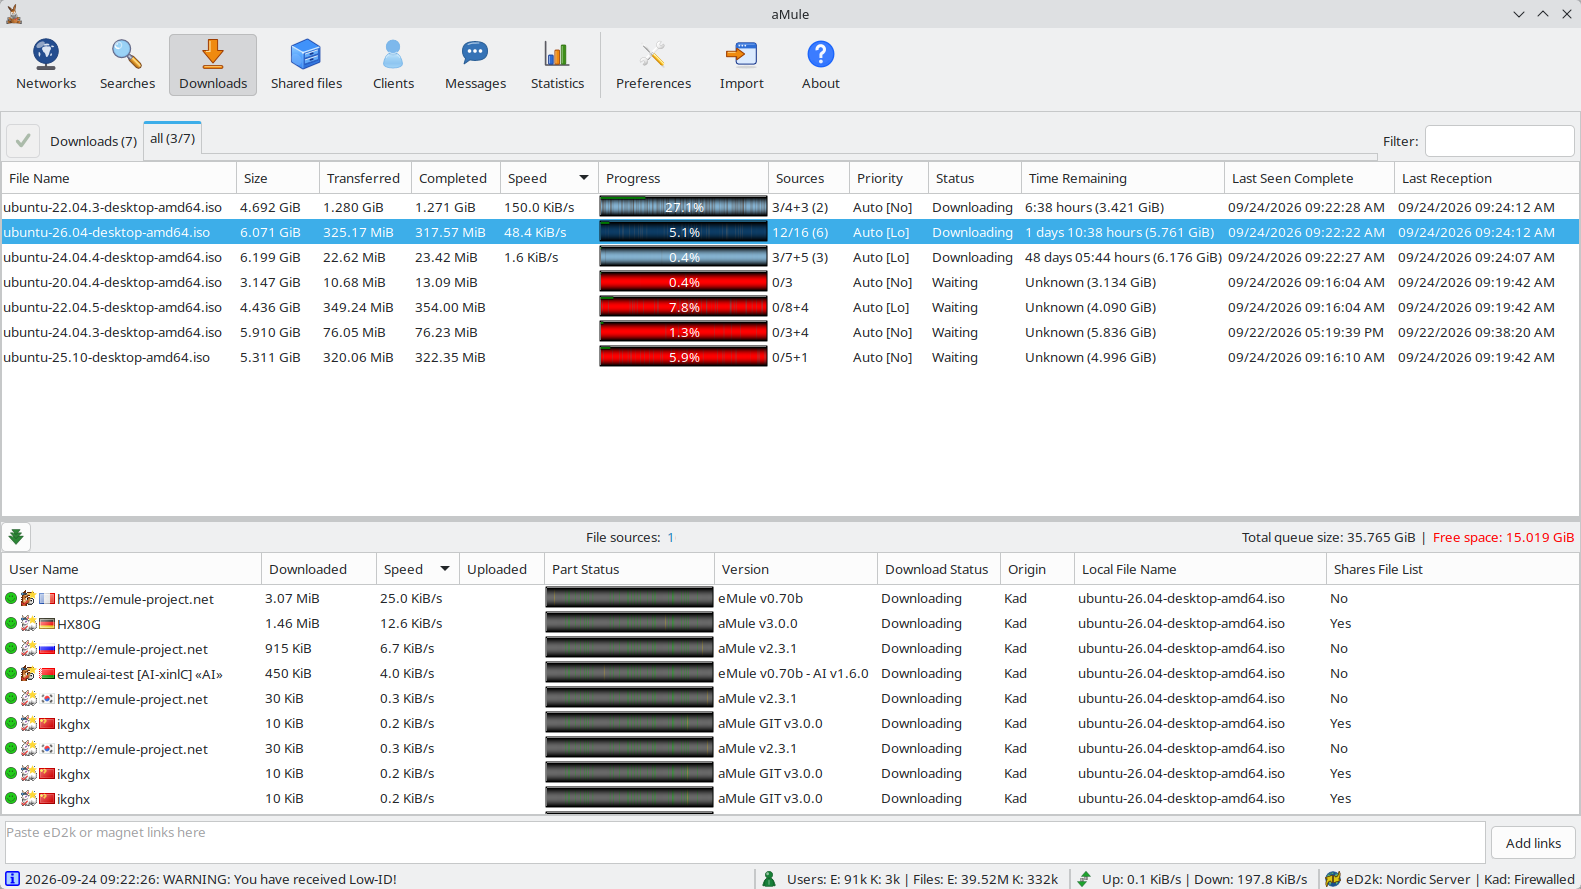Click the green checkmark beside Downloads (7)
Image resolution: width=1581 pixels, height=889 pixels.
(23, 141)
